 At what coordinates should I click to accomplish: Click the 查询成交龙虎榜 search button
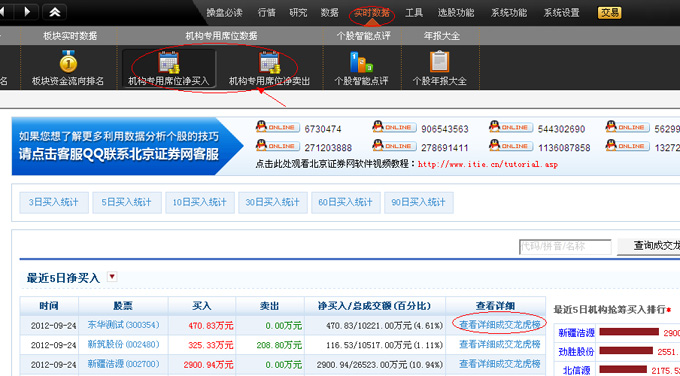pyautogui.click(x=649, y=246)
